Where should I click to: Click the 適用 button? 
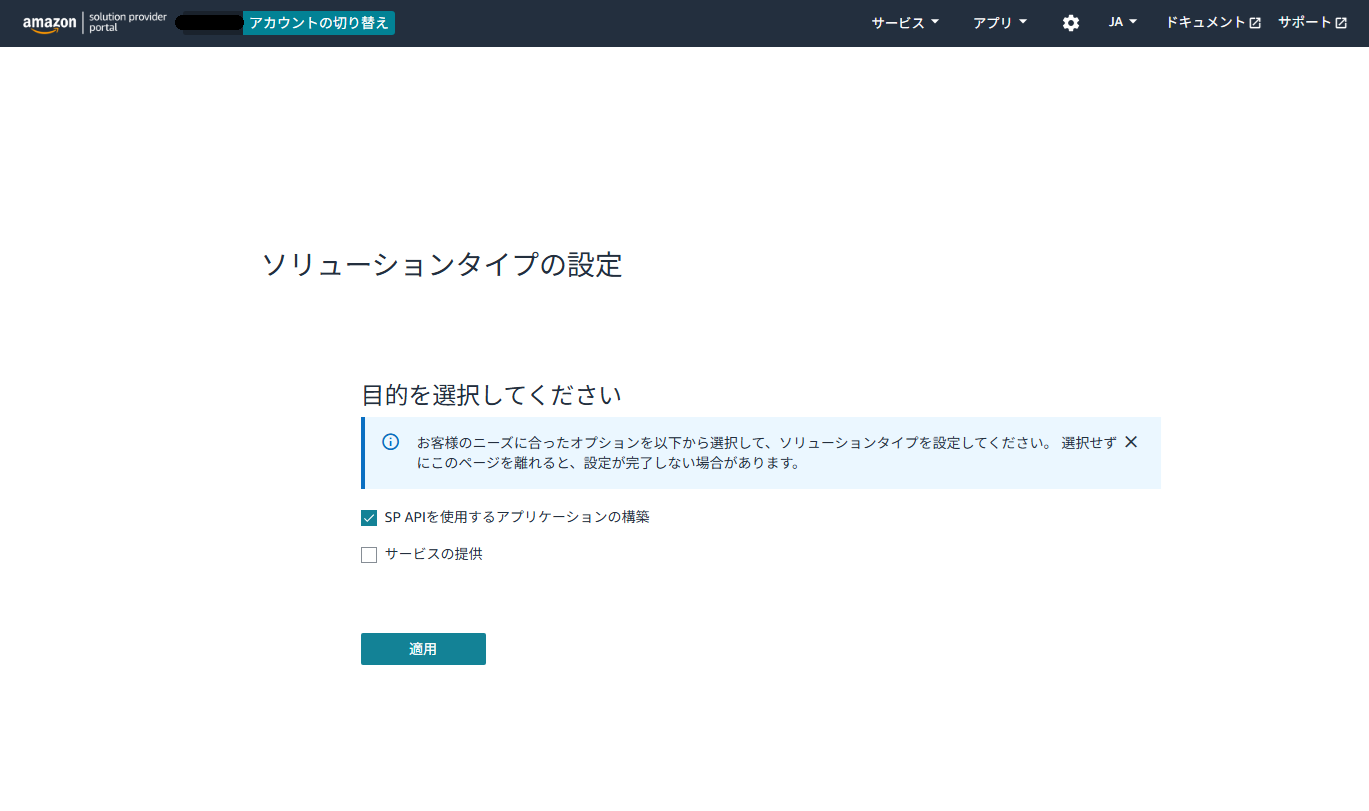[423, 649]
